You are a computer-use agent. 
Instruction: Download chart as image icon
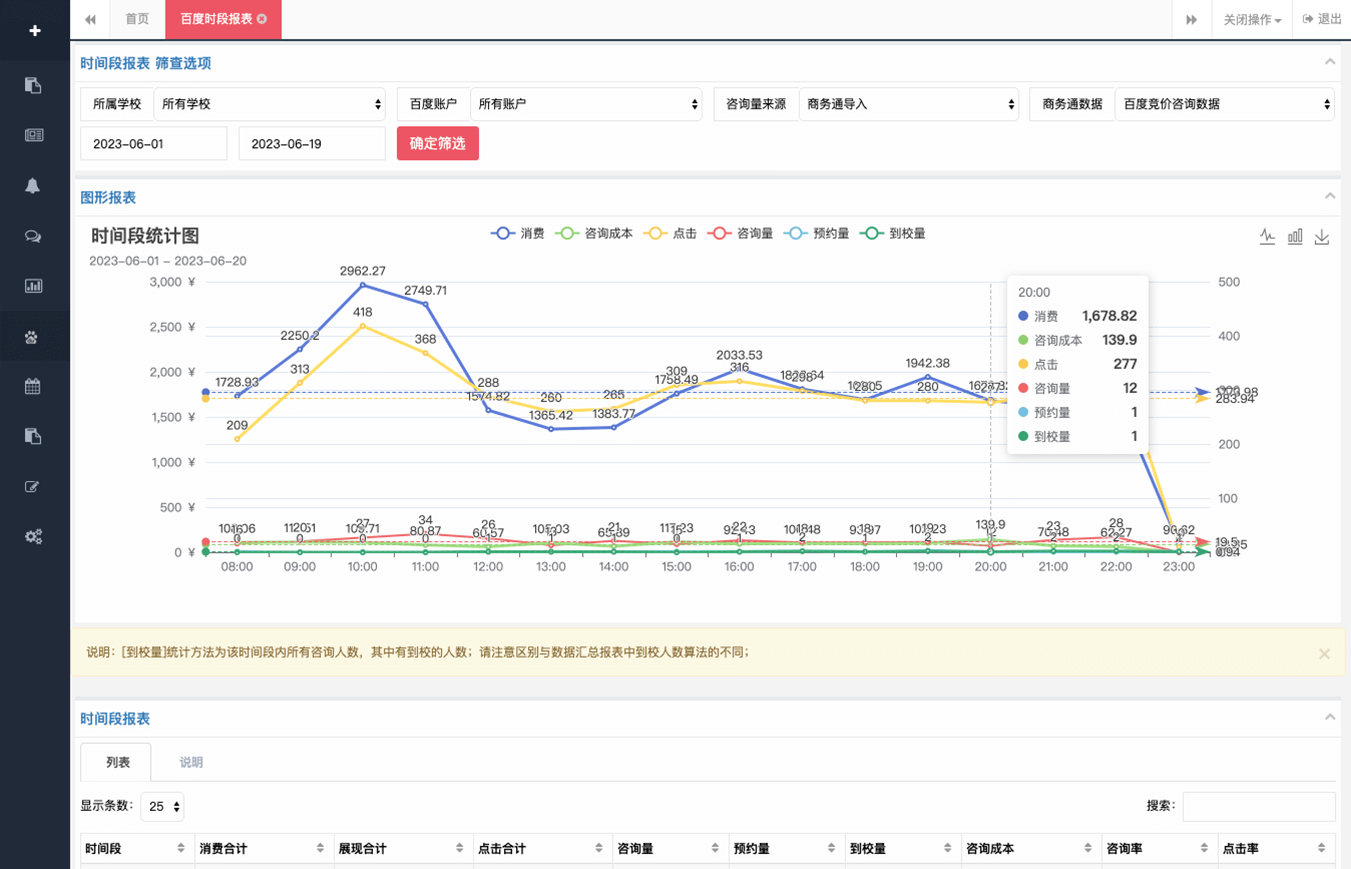coord(1322,237)
